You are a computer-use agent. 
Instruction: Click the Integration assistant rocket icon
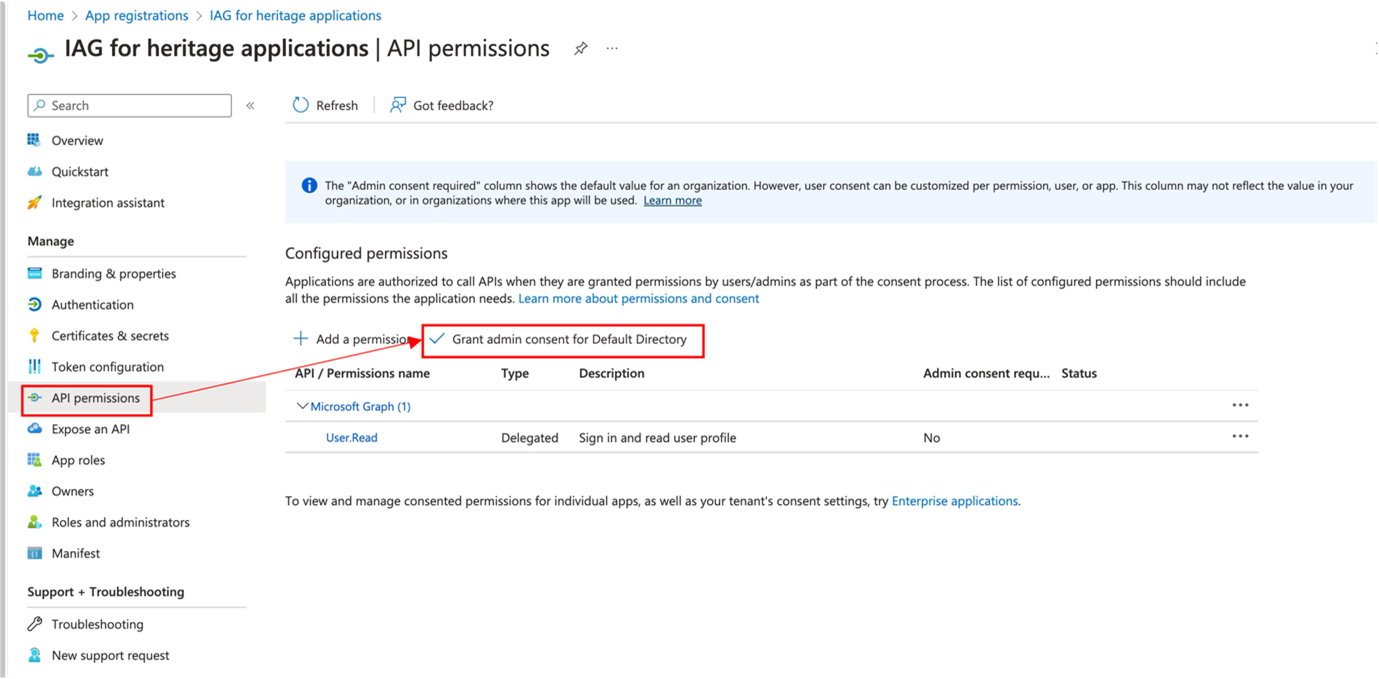tap(34, 202)
